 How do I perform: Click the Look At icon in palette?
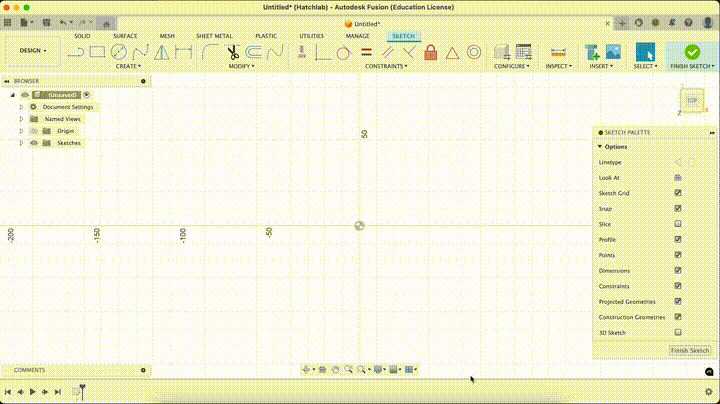pos(678,178)
